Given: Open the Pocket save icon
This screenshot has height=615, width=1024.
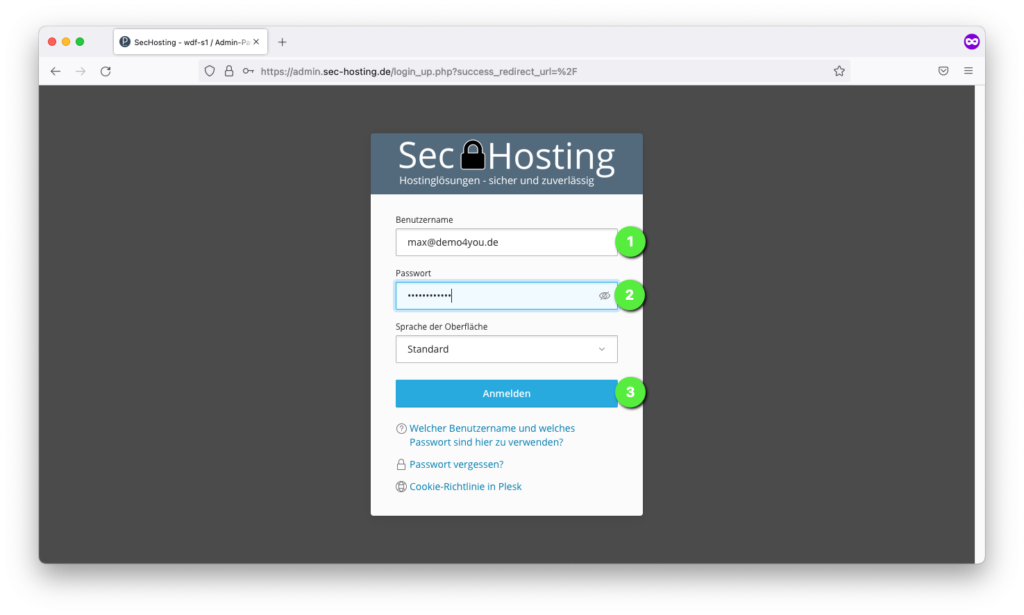Looking at the screenshot, I should point(943,71).
